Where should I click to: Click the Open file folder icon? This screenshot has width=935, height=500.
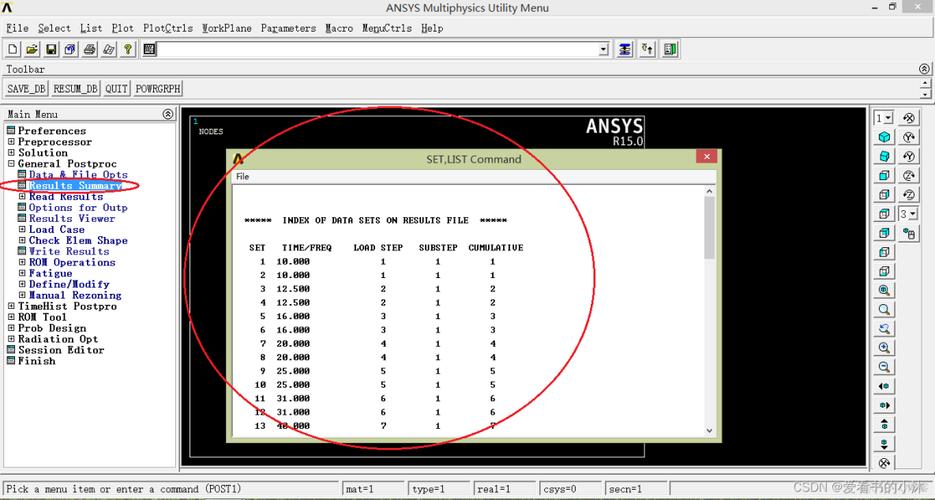click(x=32, y=49)
